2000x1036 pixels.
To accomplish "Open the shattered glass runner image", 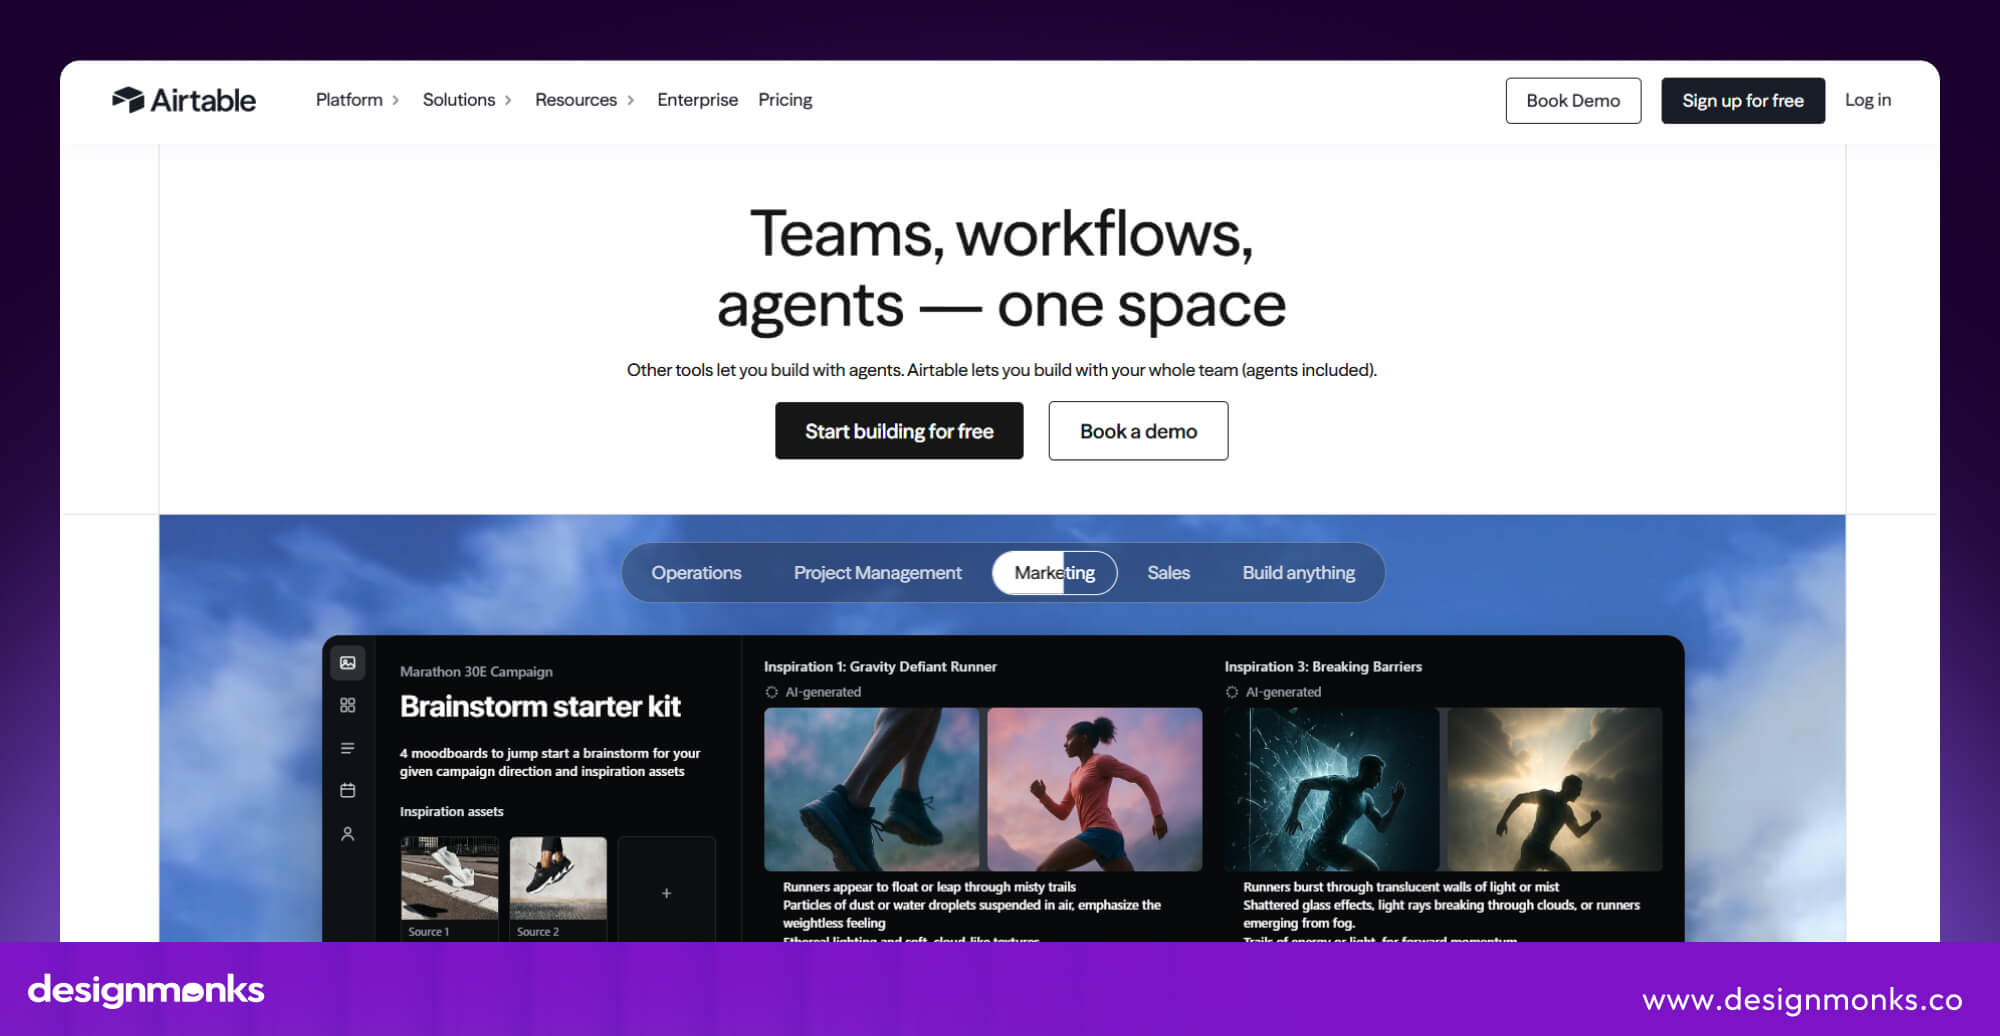I will 1332,789.
